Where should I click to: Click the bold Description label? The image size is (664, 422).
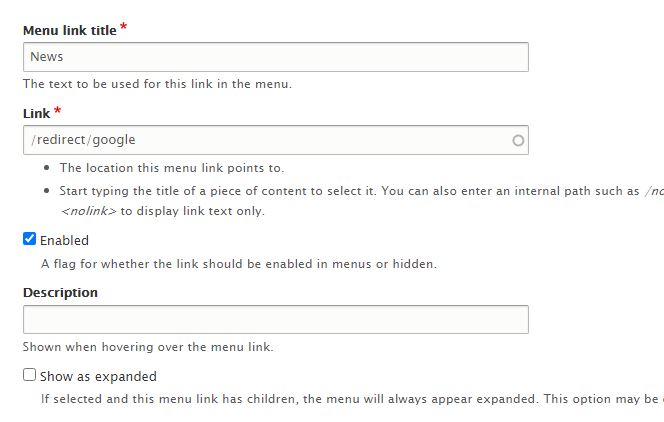(x=60, y=293)
